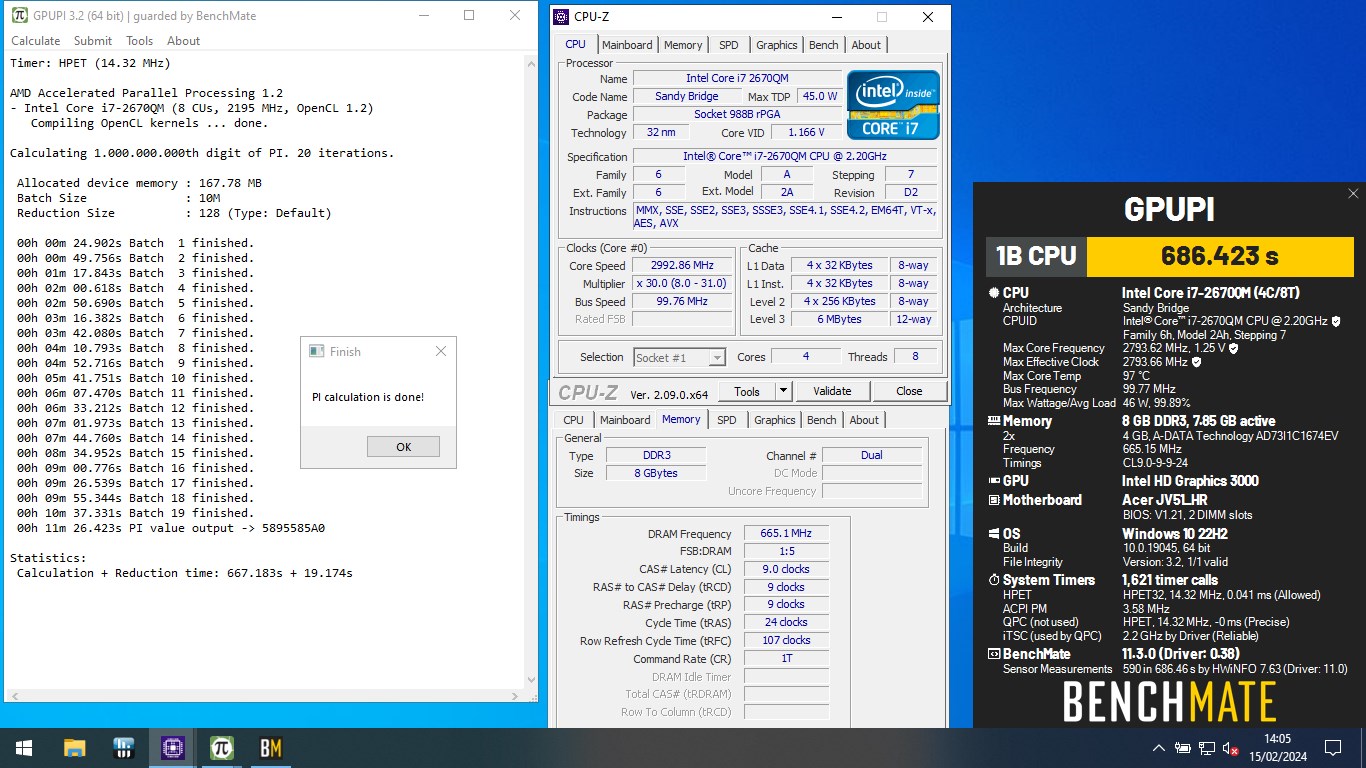Screen dimensions: 1366x768
Task: Click the Core Speed value 2992.86 MHz
Action: pyautogui.click(x=683, y=265)
